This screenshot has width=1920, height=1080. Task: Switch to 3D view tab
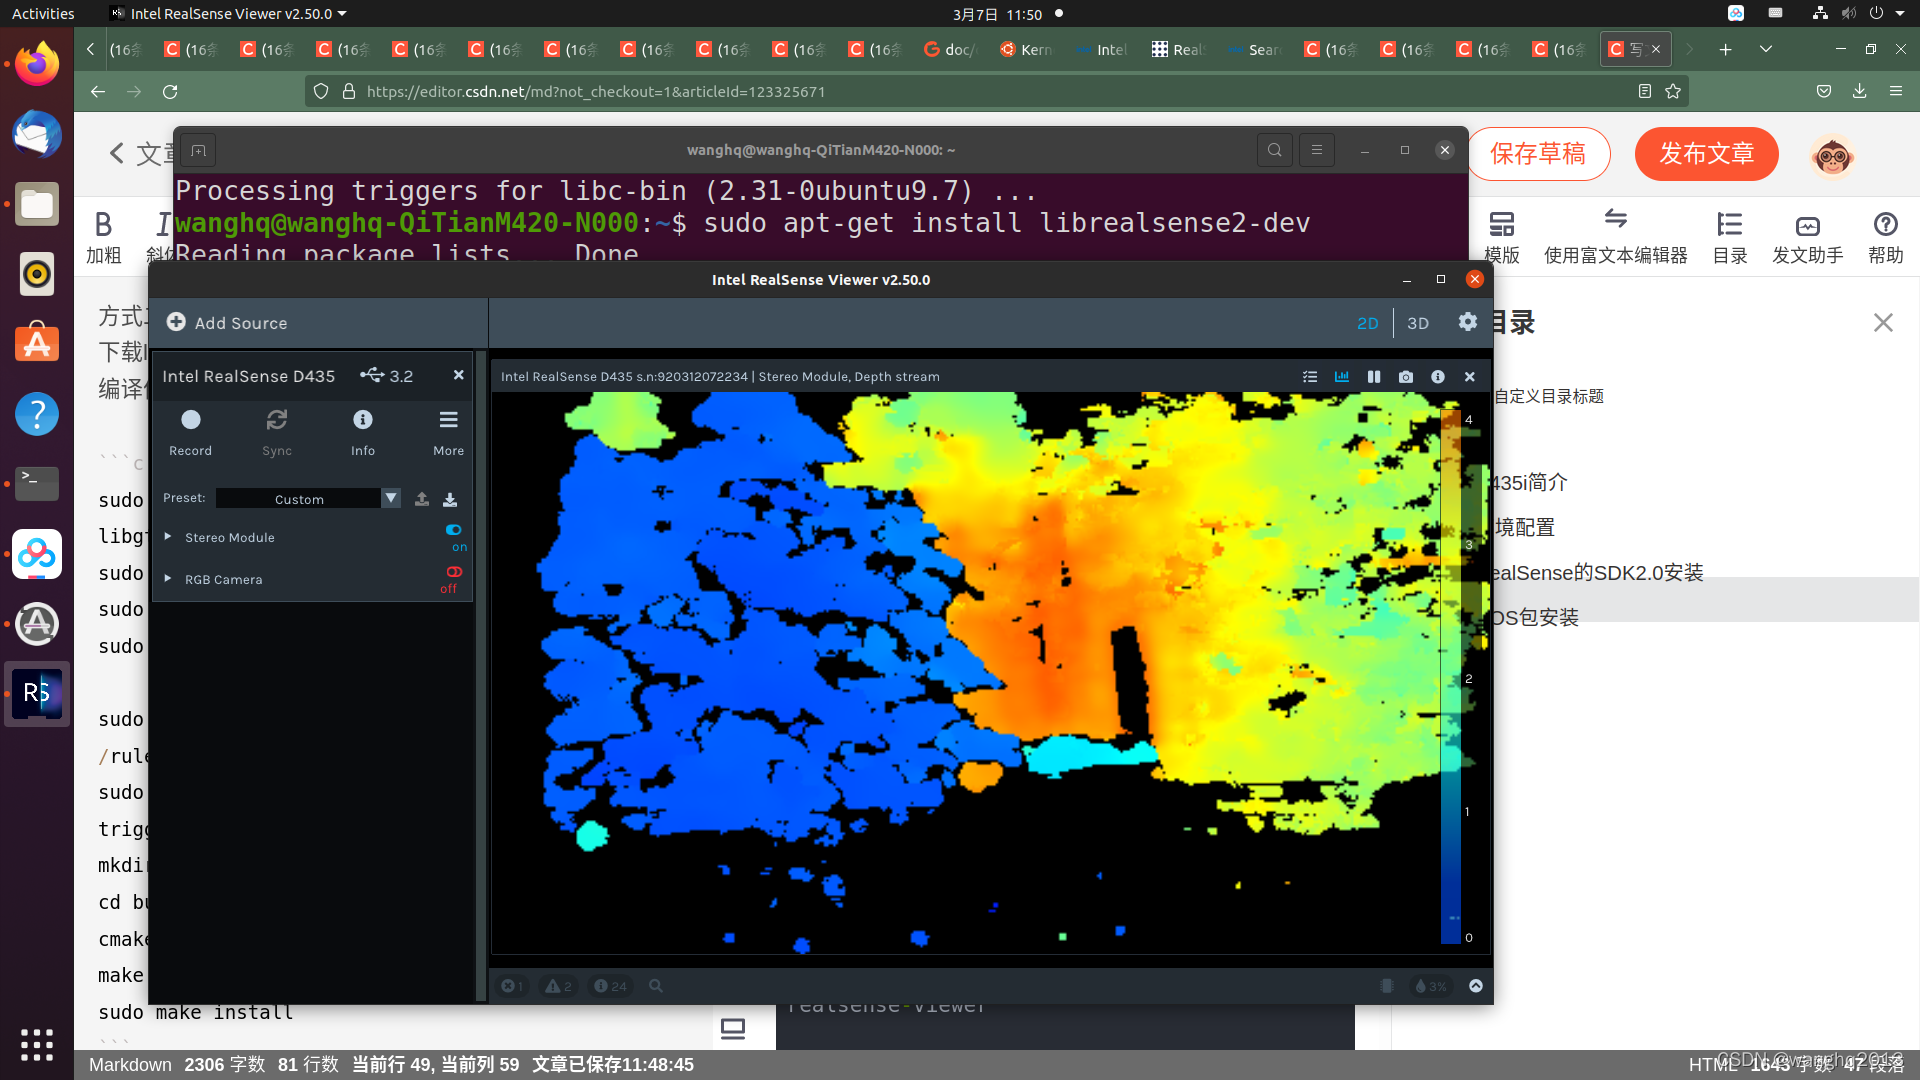(1418, 323)
